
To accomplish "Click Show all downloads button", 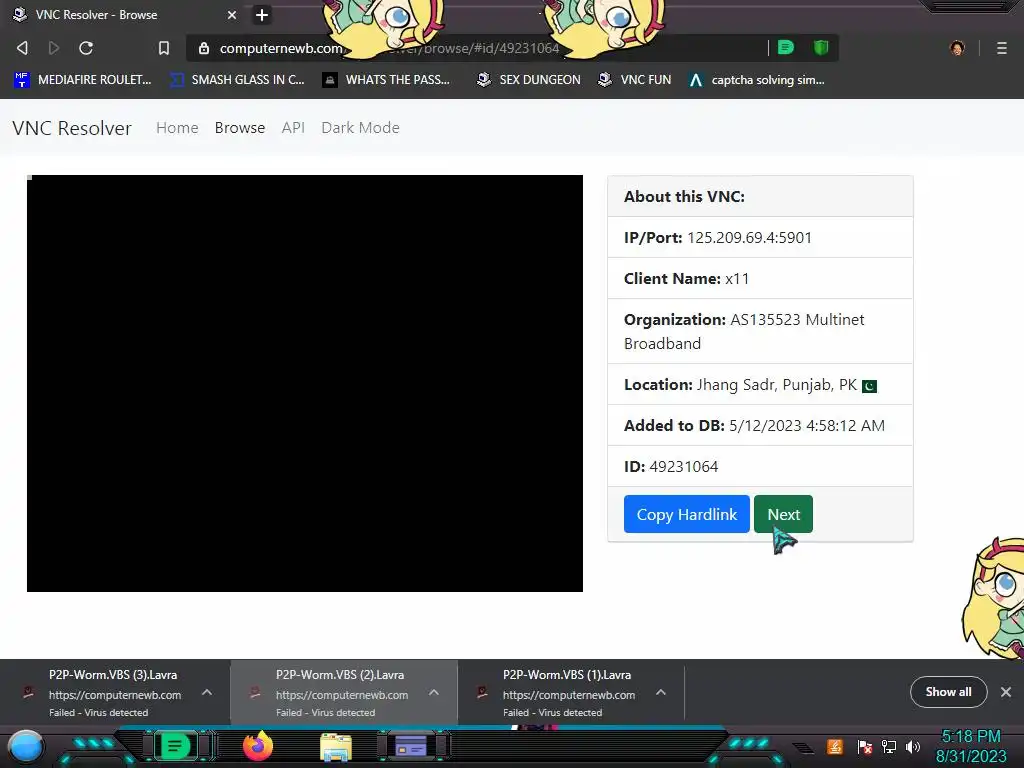I will click(948, 692).
